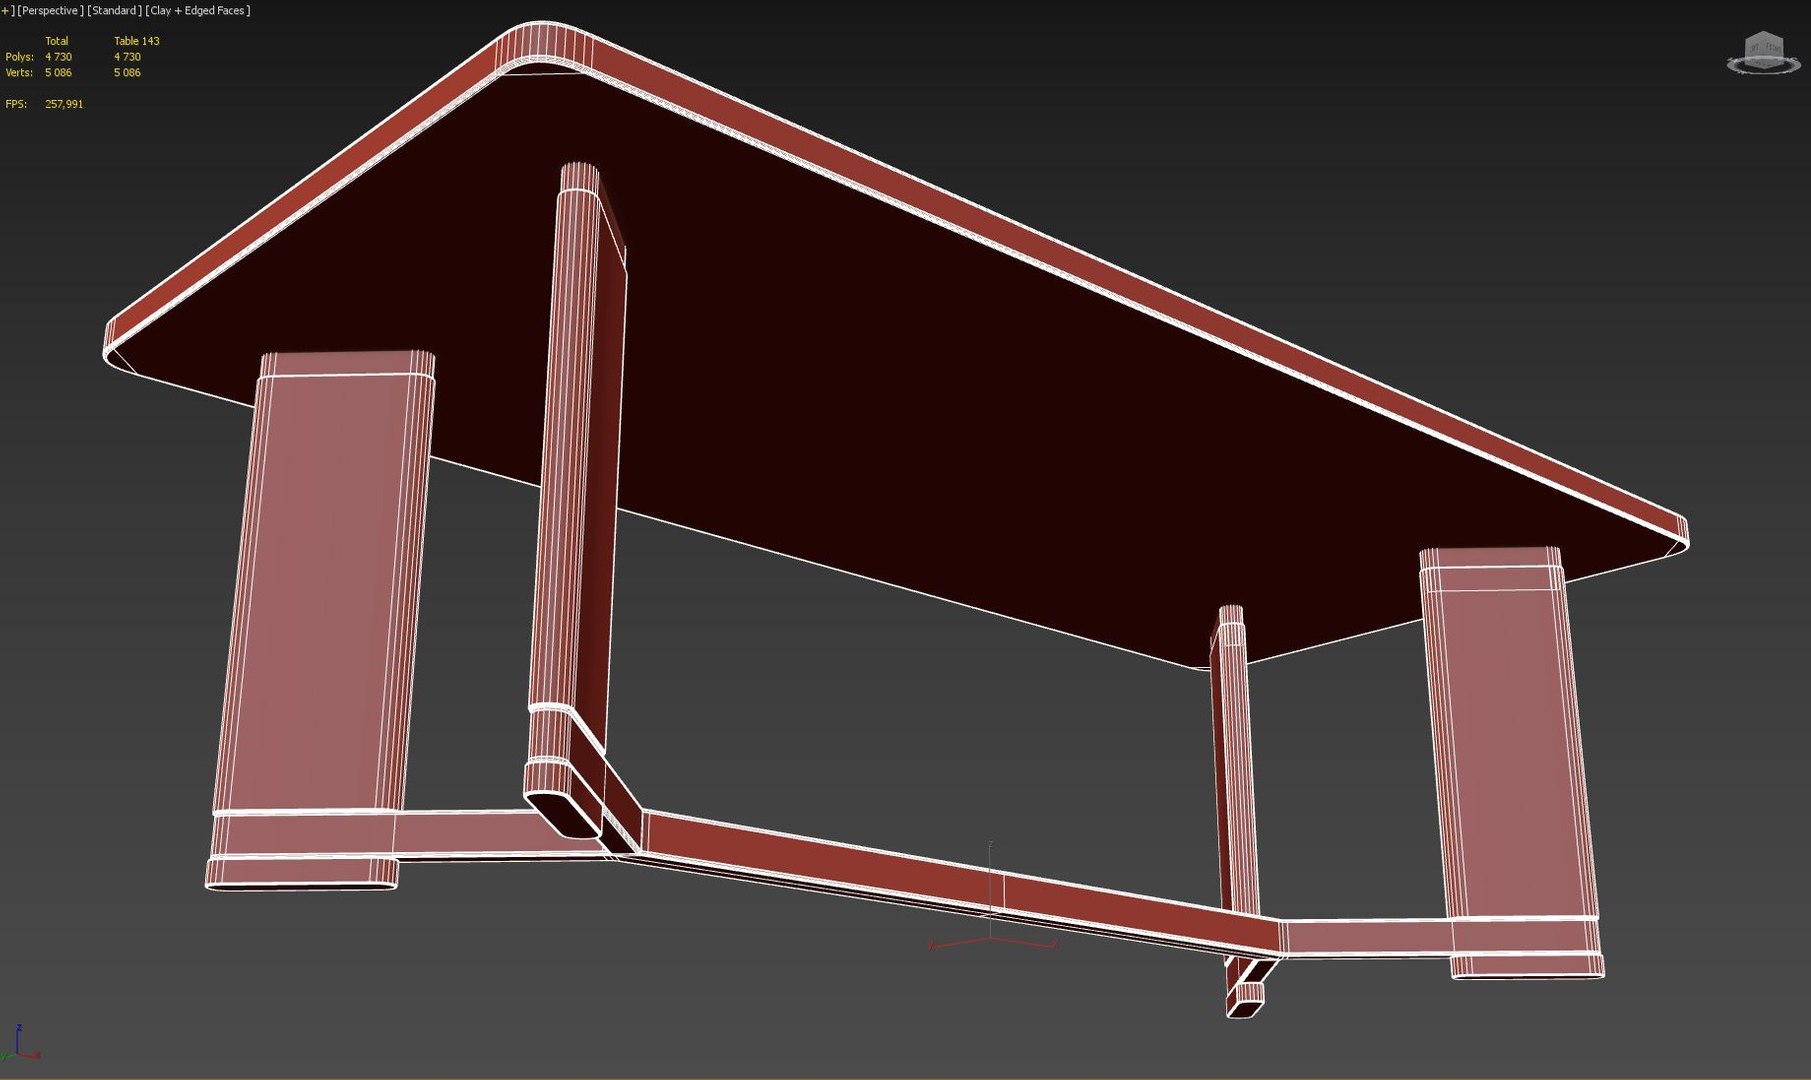The height and width of the screenshot is (1080, 1811).
Task: Click the "Total" statistics column header
Action: pos(57,41)
